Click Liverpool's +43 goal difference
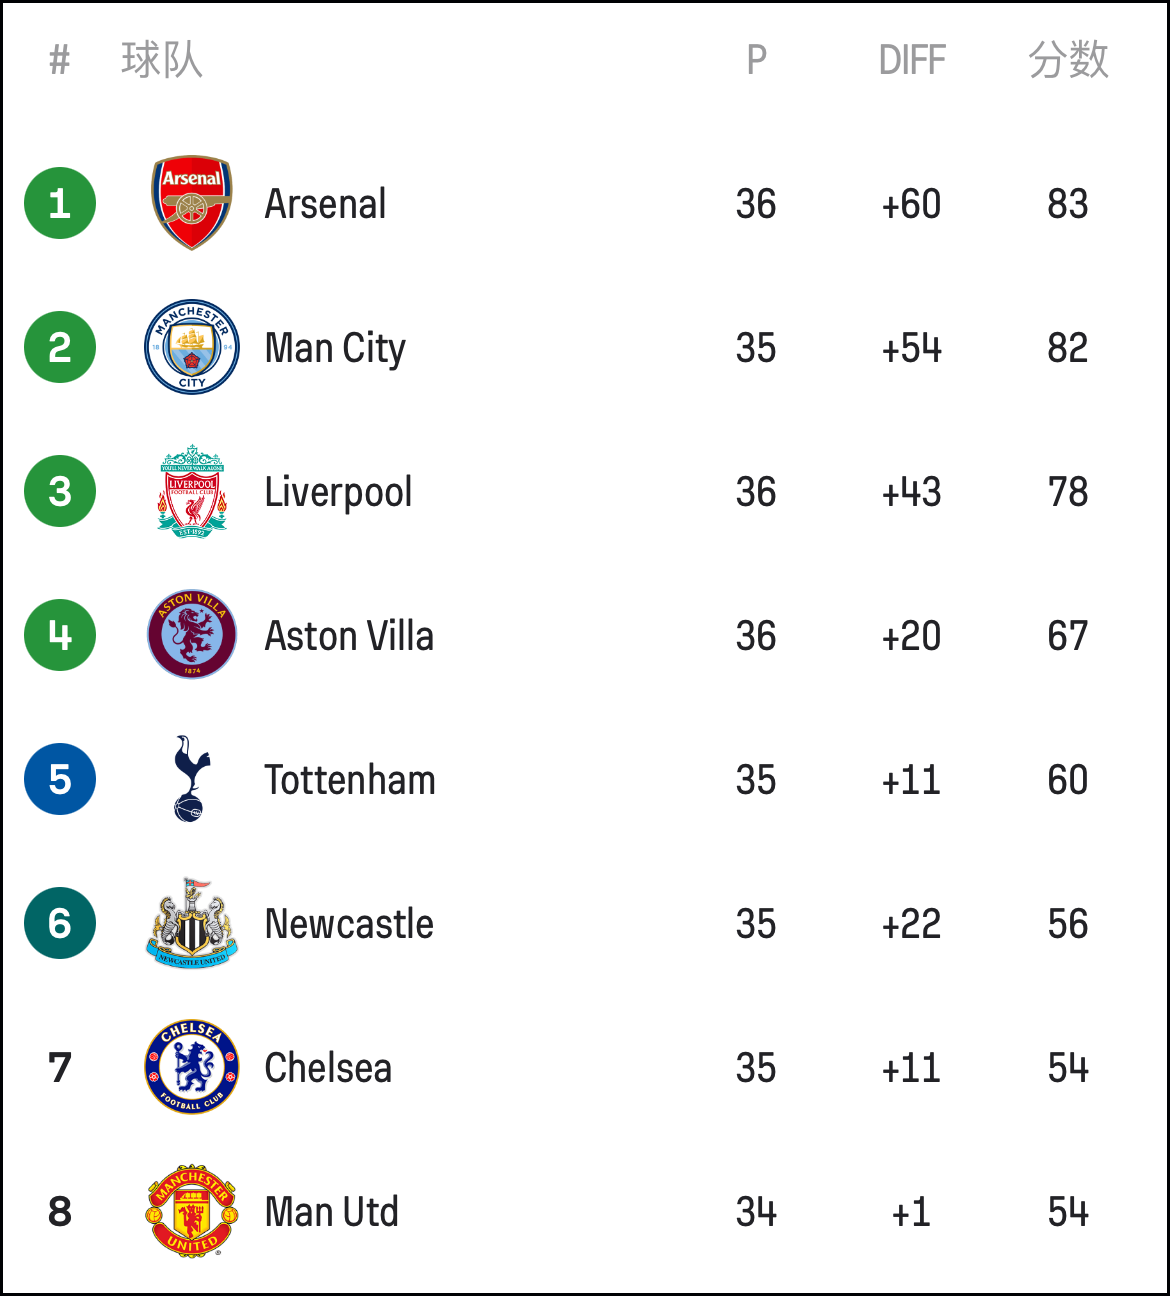Image resolution: width=1170 pixels, height=1296 pixels. click(x=912, y=492)
